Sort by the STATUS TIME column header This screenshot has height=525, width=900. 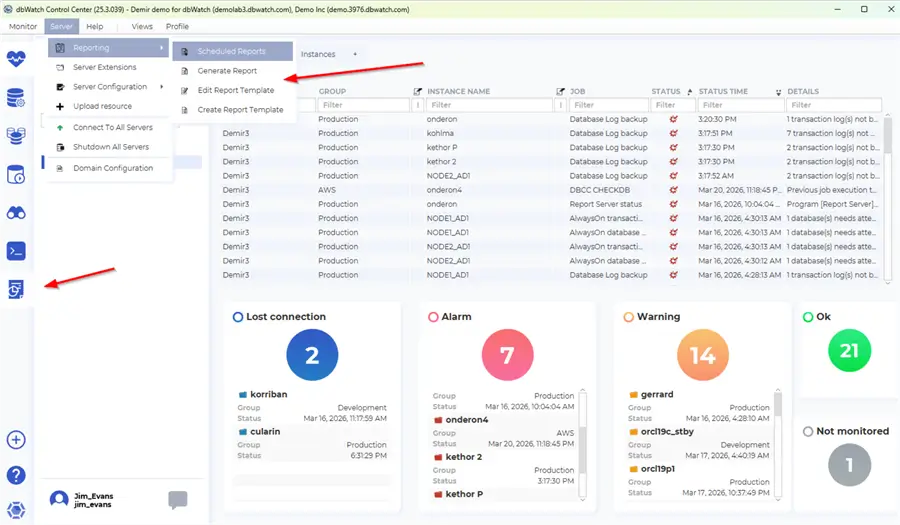723,91
